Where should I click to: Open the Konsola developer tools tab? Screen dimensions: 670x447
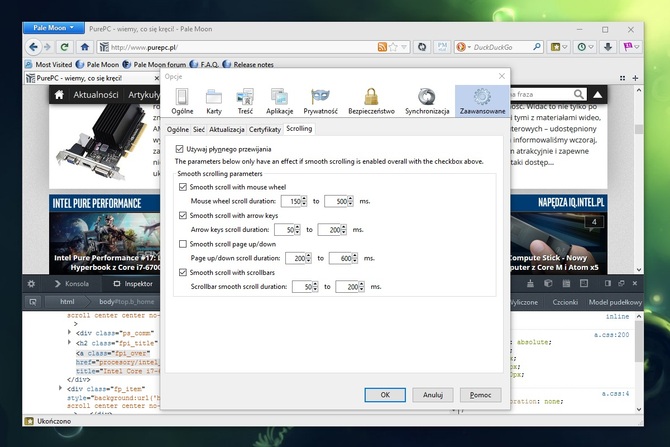point(71,283)
